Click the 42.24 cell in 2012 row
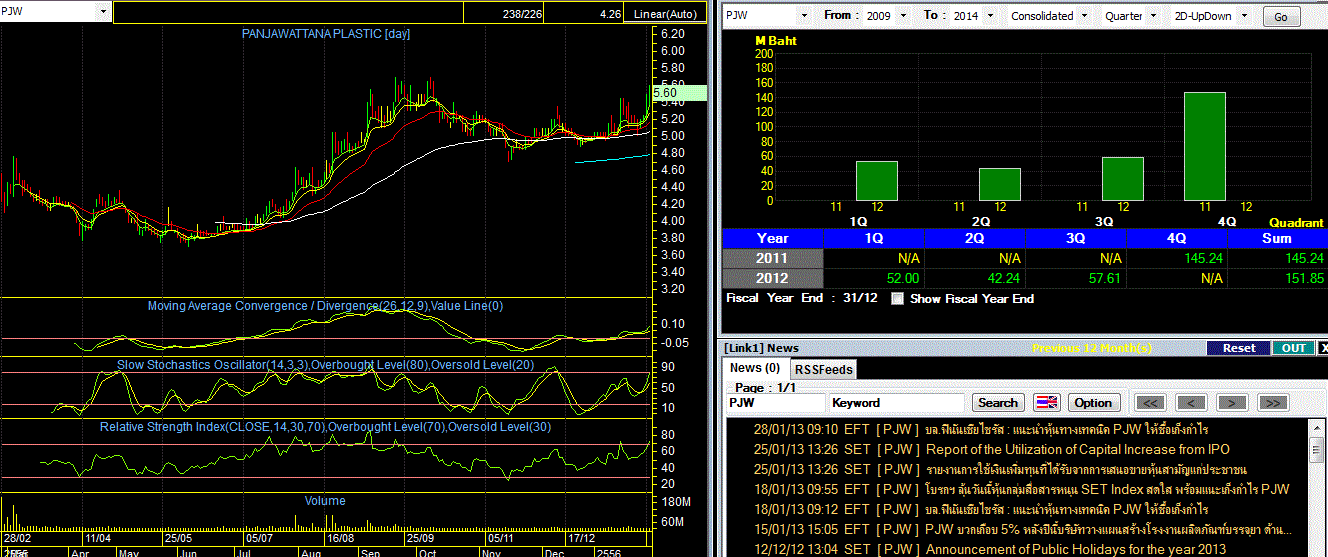1328x557 pixels. (x=975, y=278)
